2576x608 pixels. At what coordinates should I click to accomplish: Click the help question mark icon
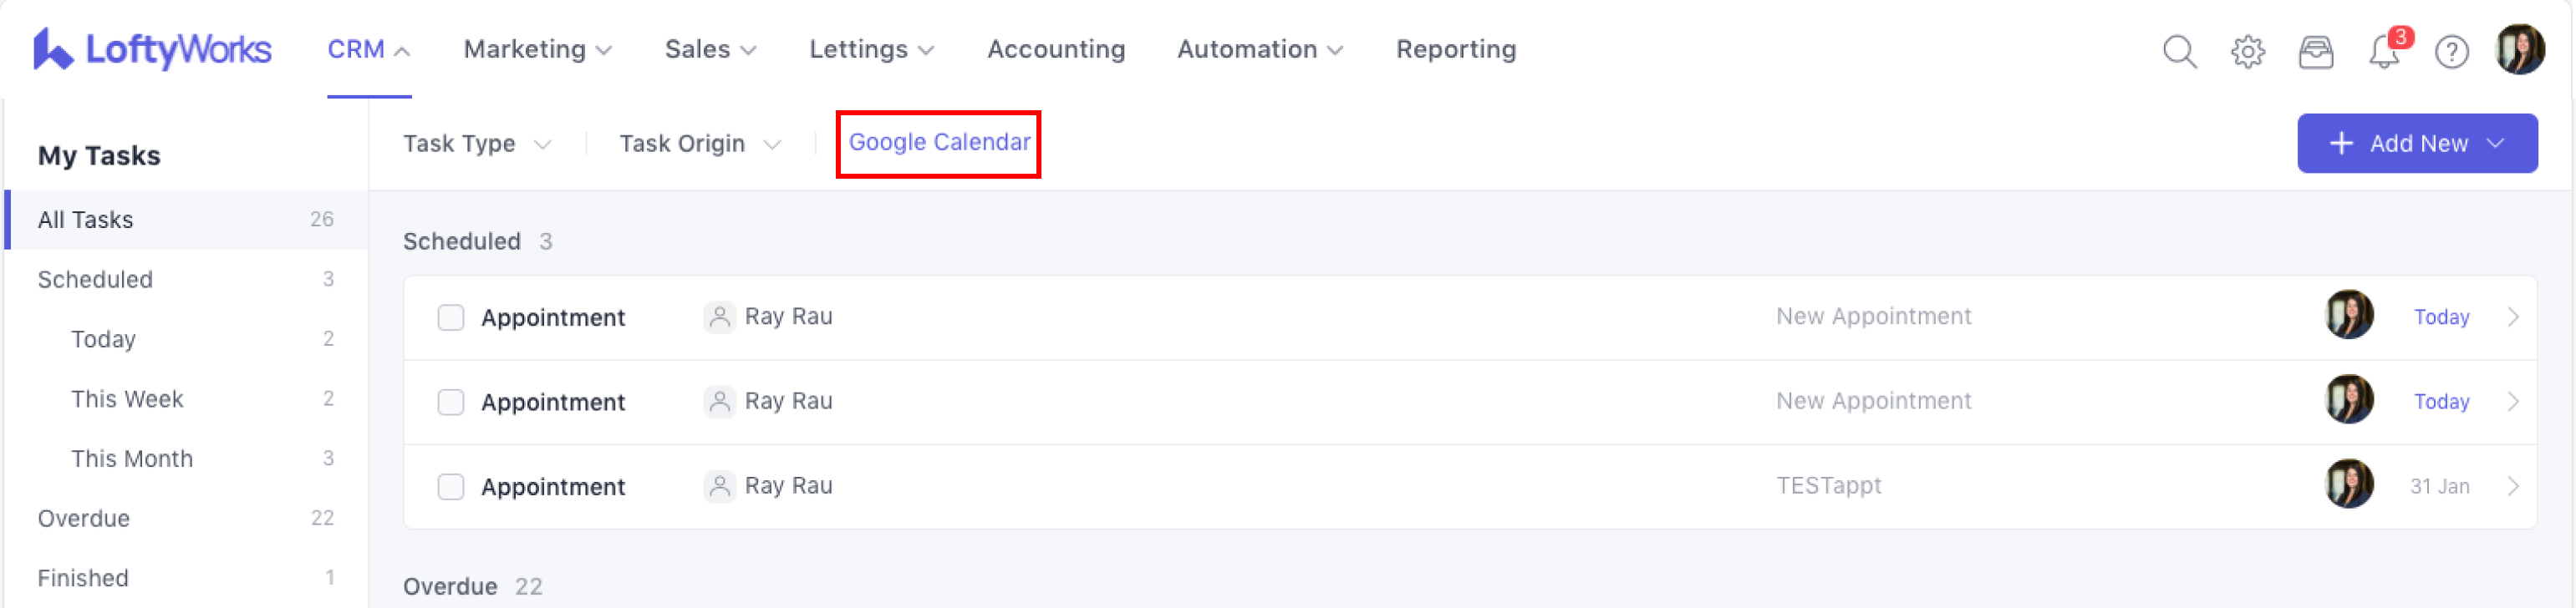(x=2451, y=51)
